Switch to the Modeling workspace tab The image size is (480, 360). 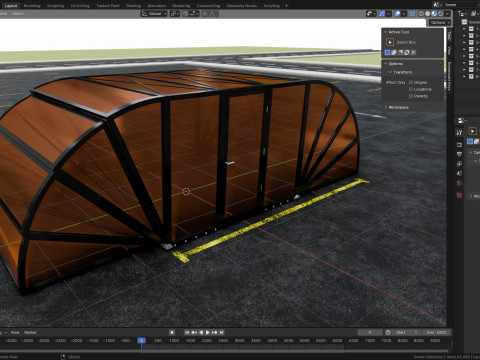pos(32,6)
